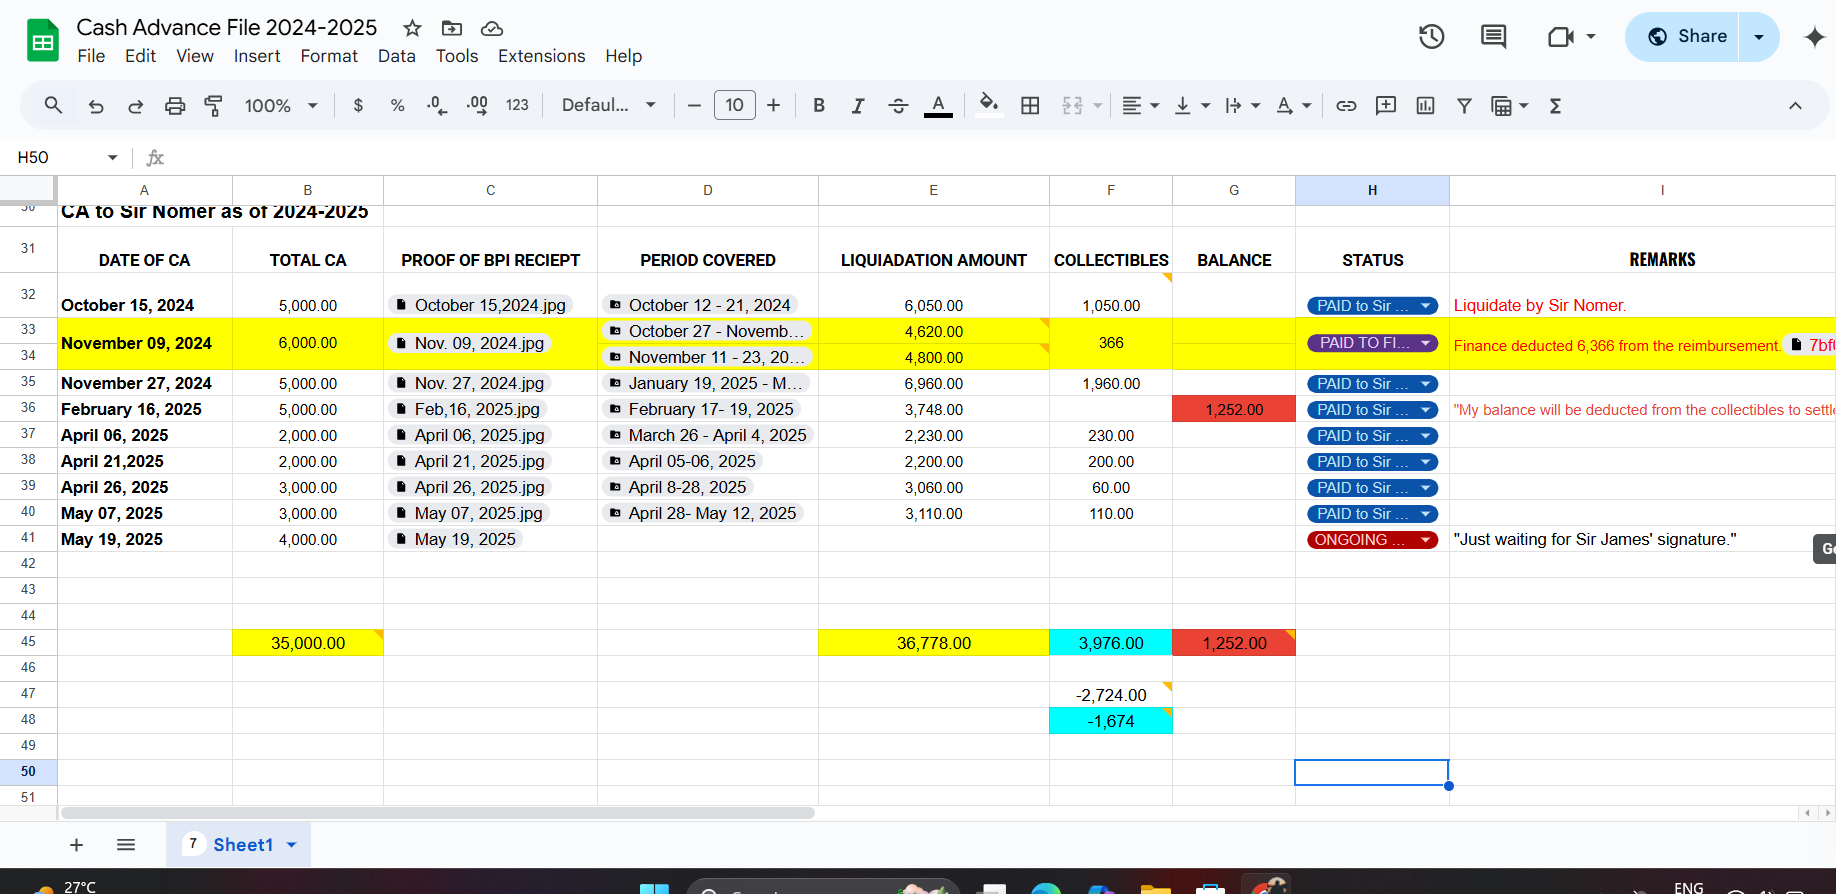Open the name box dropdown arrow

tap(113, 158)
